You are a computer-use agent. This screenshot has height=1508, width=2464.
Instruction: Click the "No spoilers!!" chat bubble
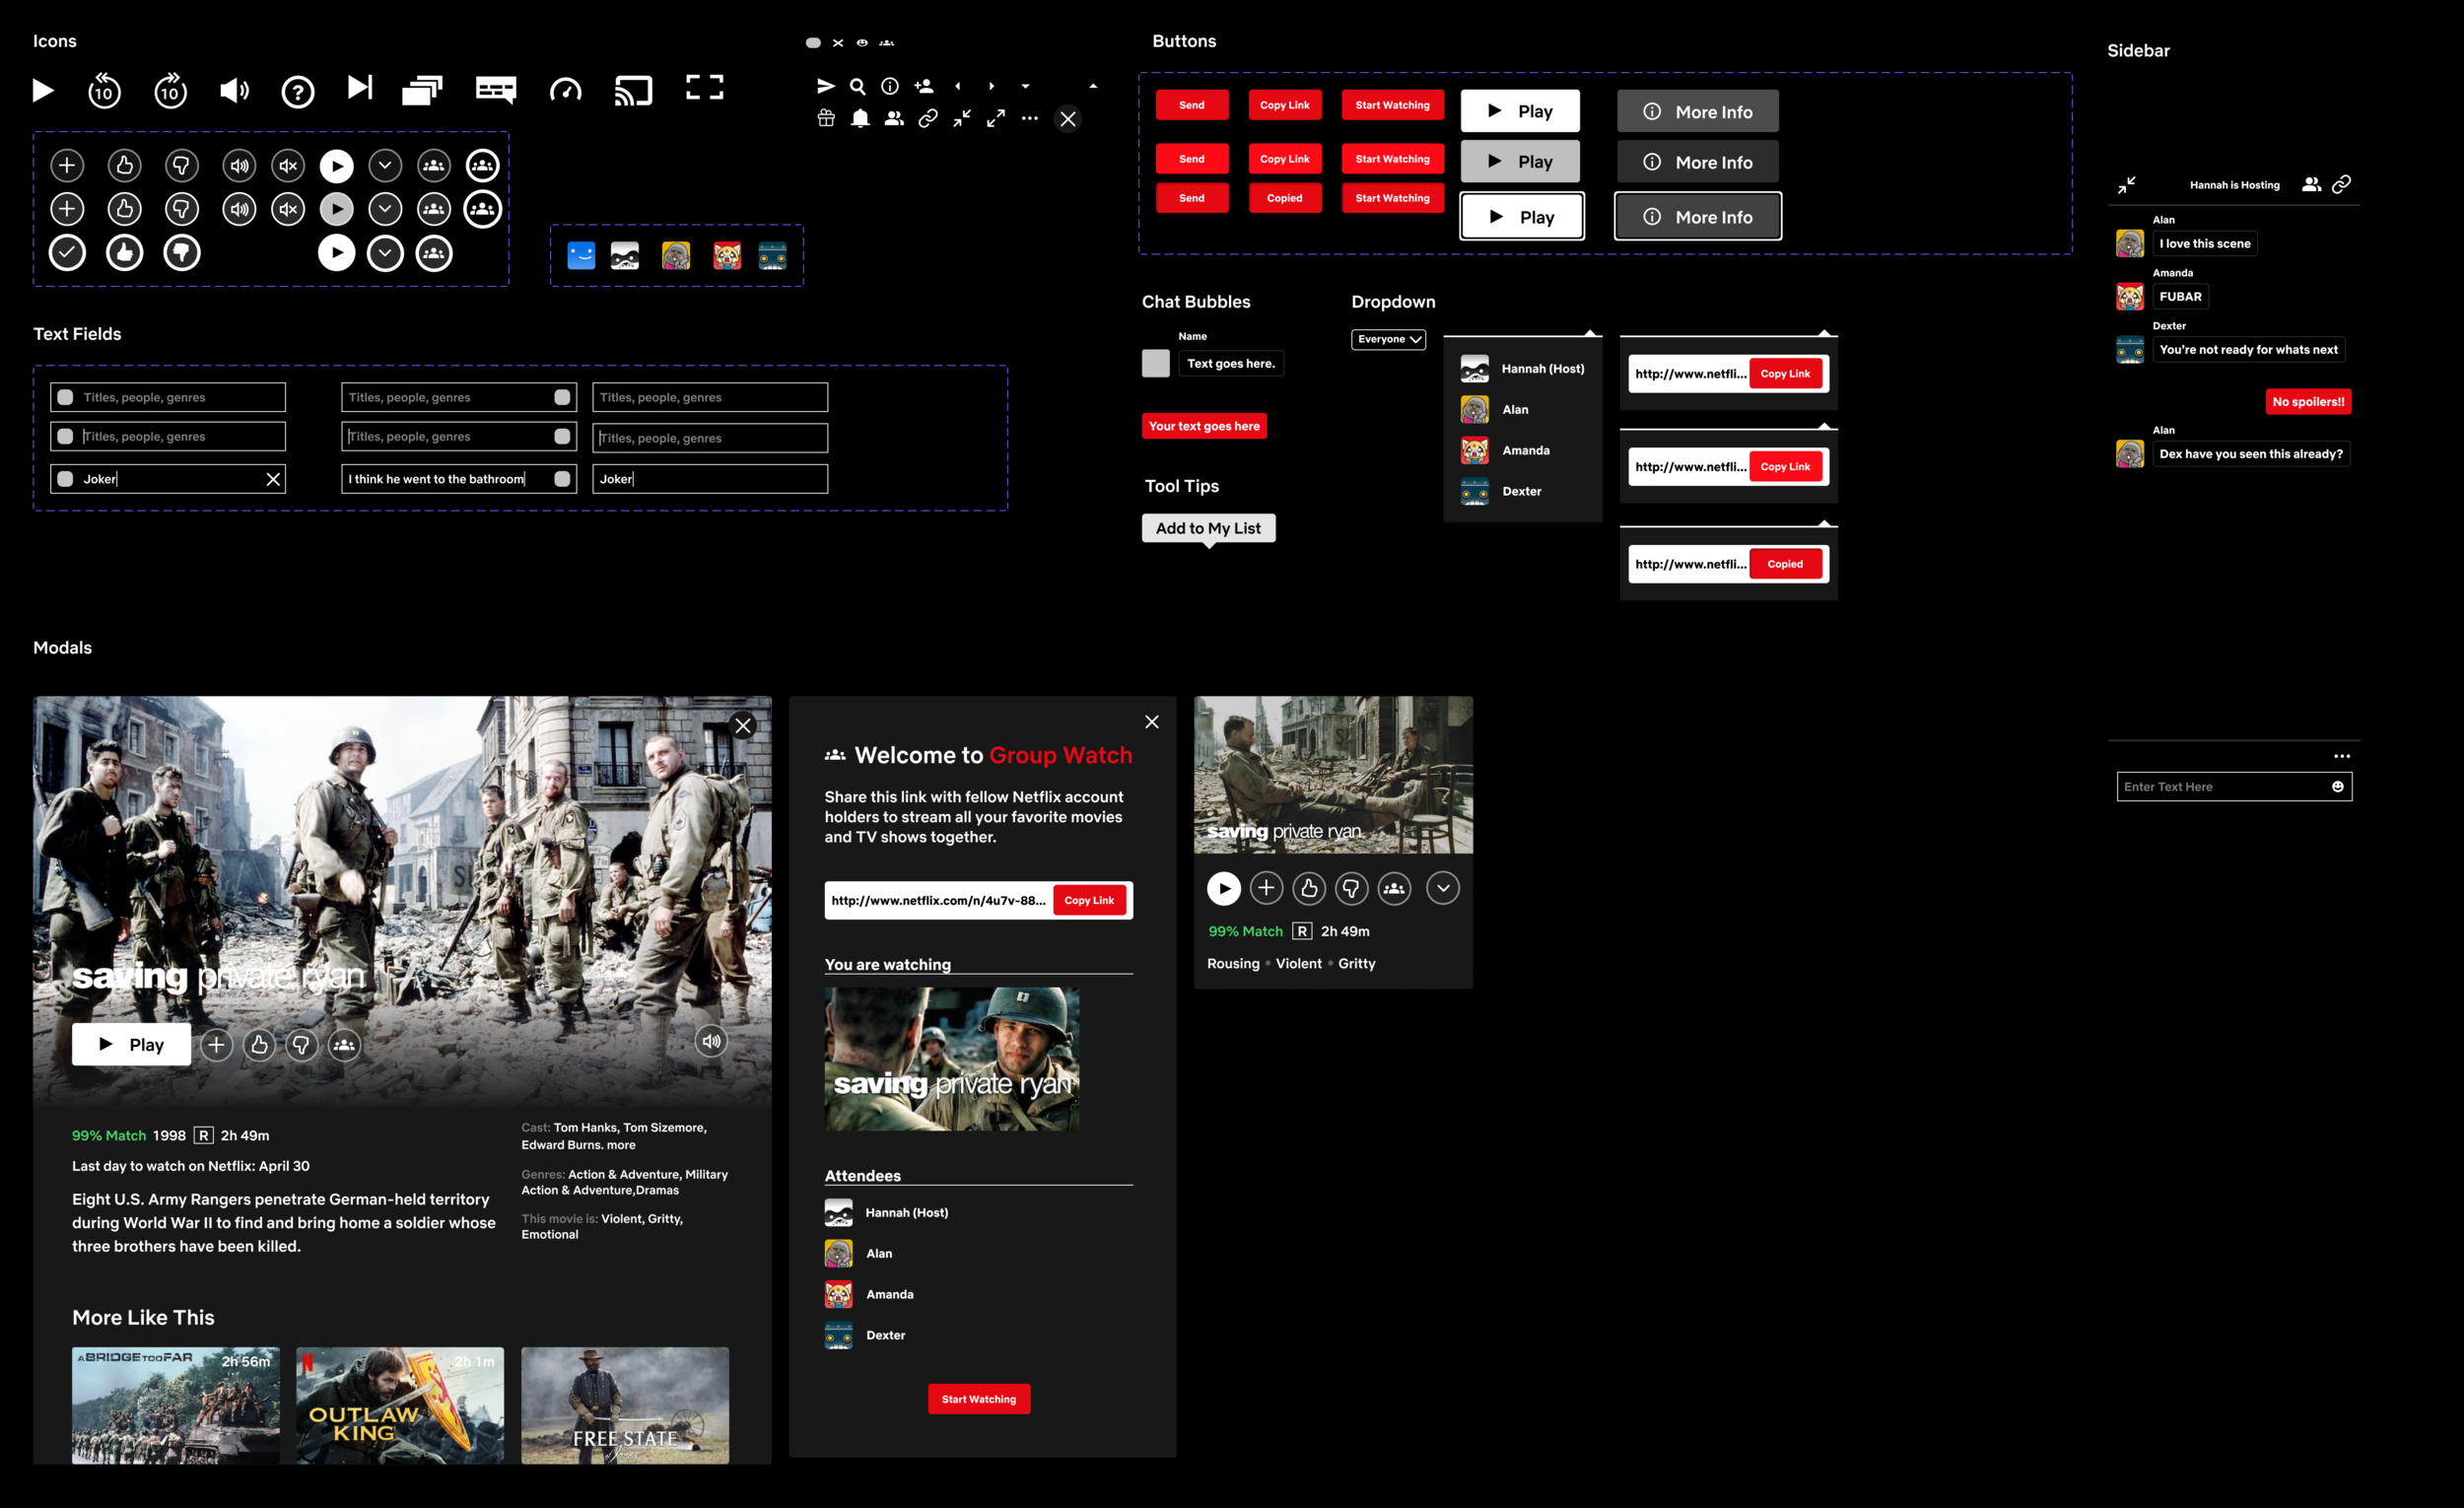[x=2308, y=402]
